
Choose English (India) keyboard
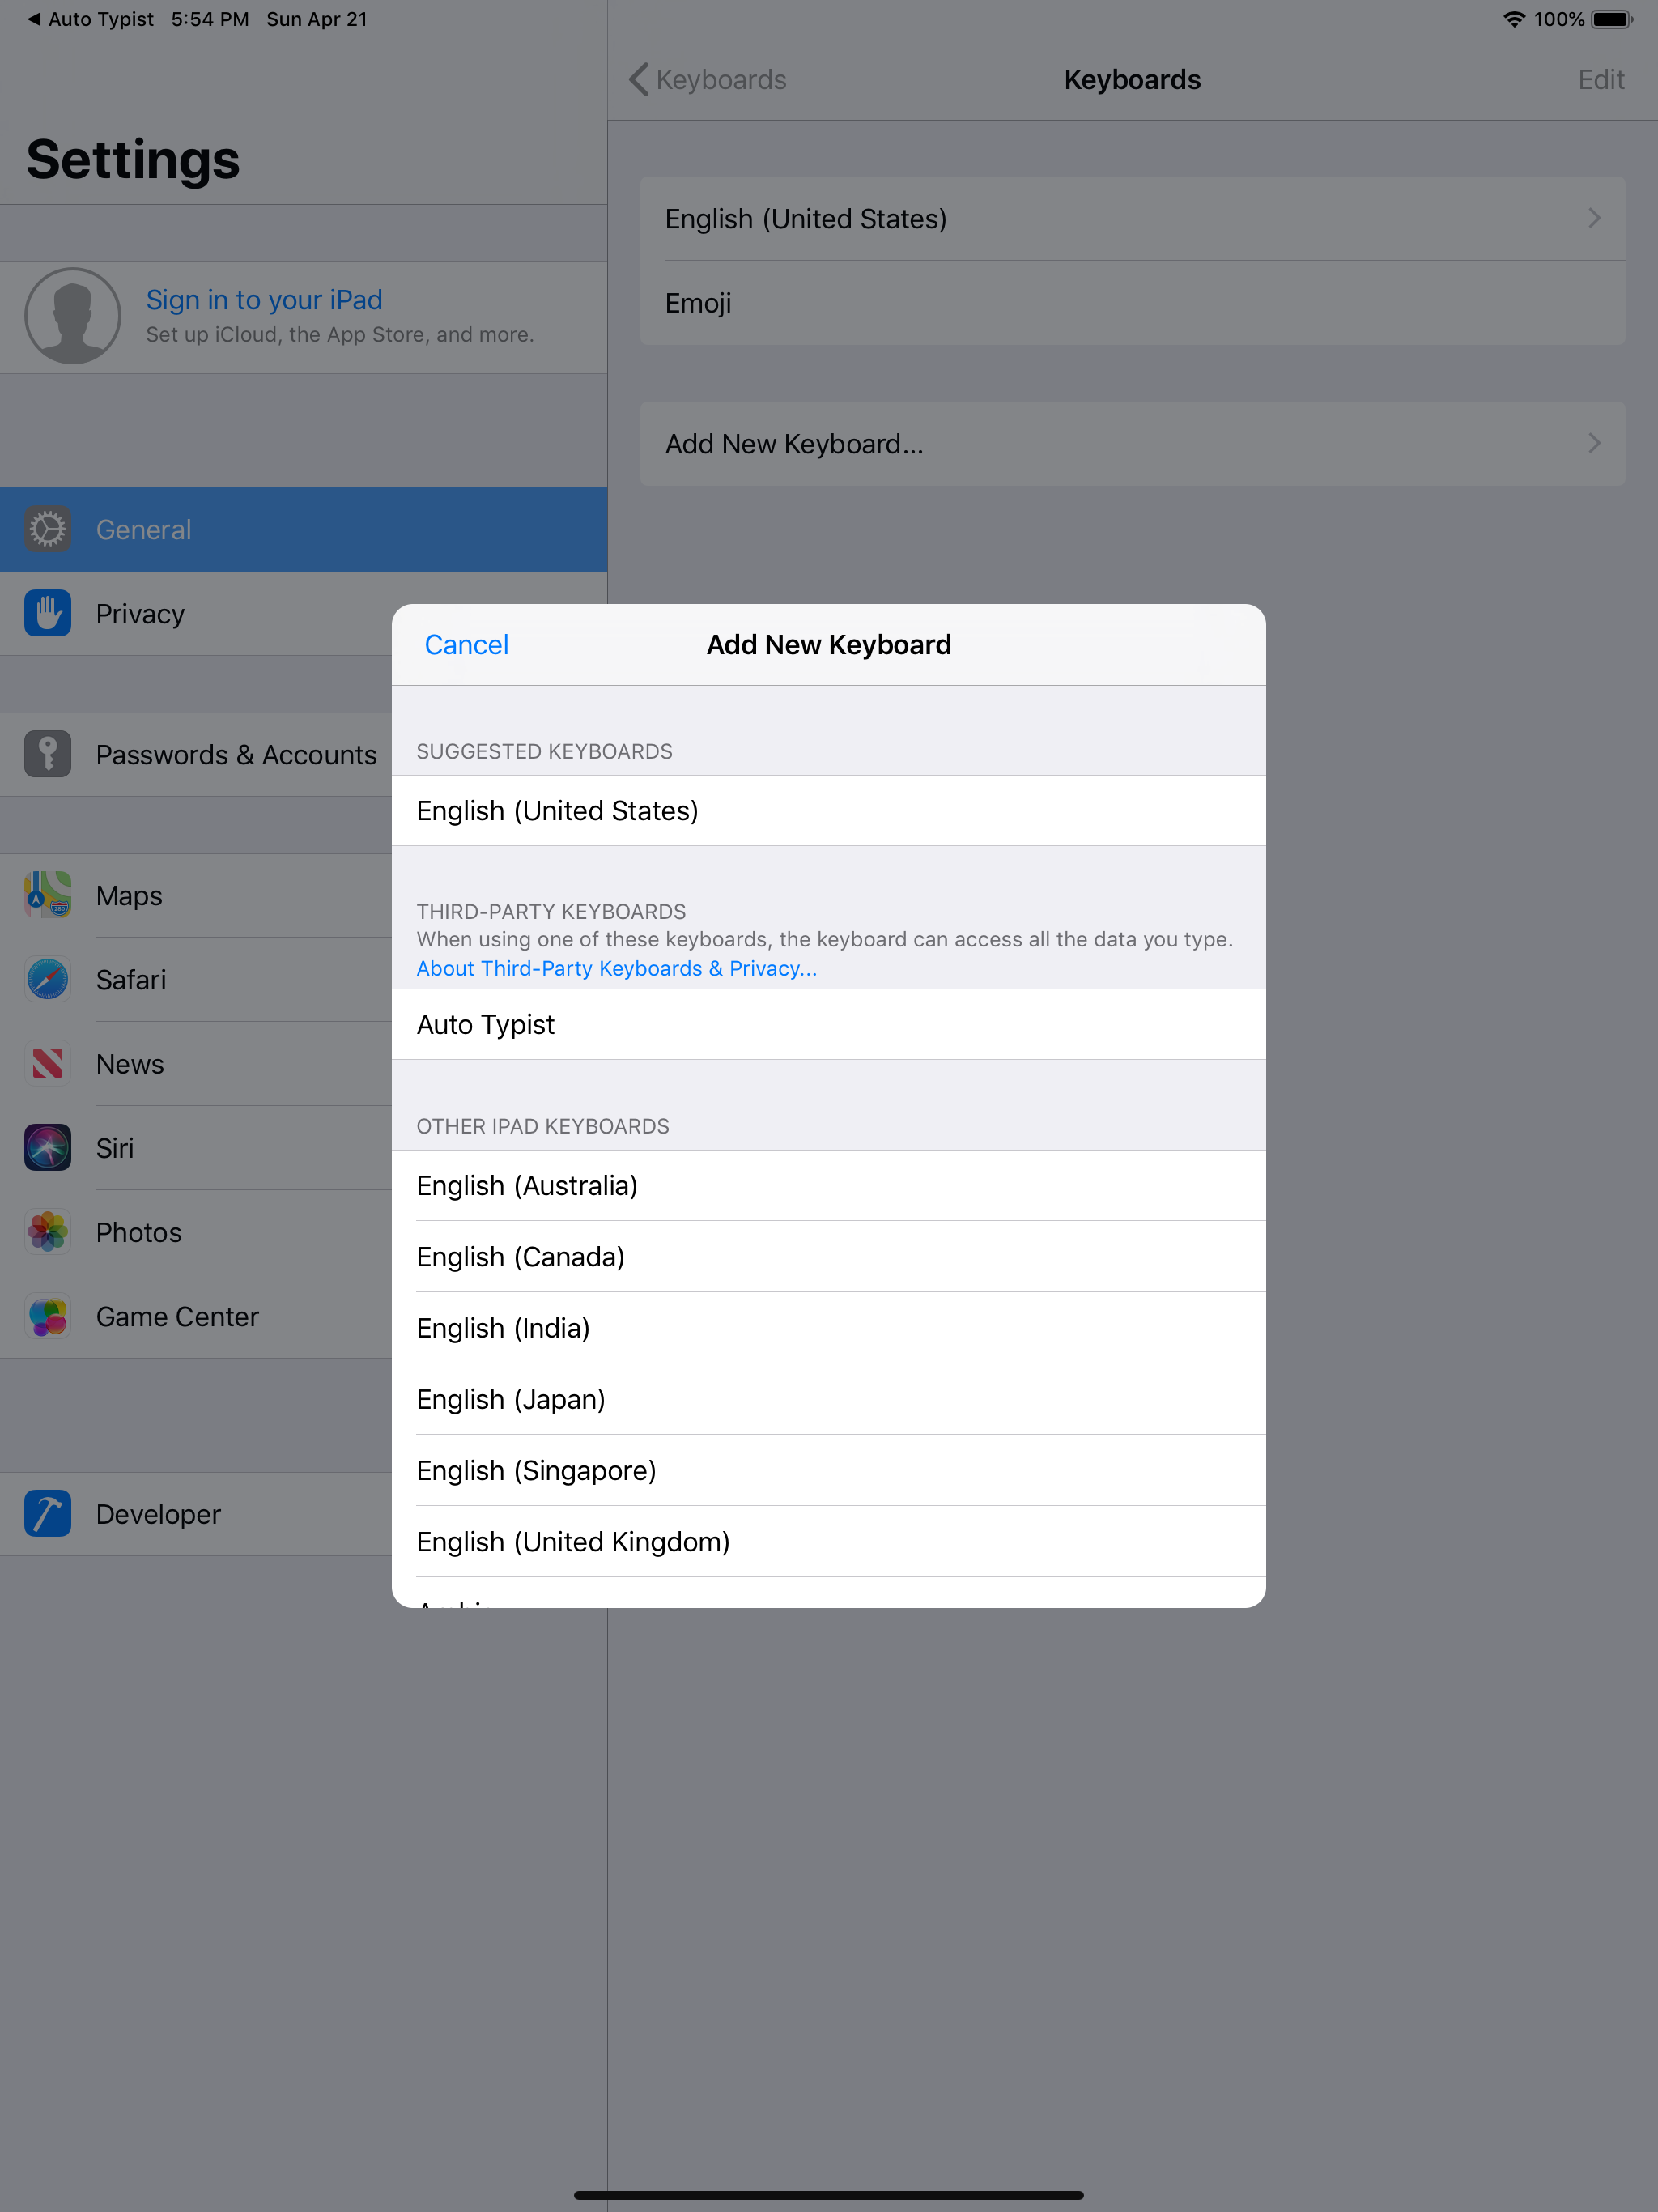[829, 1327]
